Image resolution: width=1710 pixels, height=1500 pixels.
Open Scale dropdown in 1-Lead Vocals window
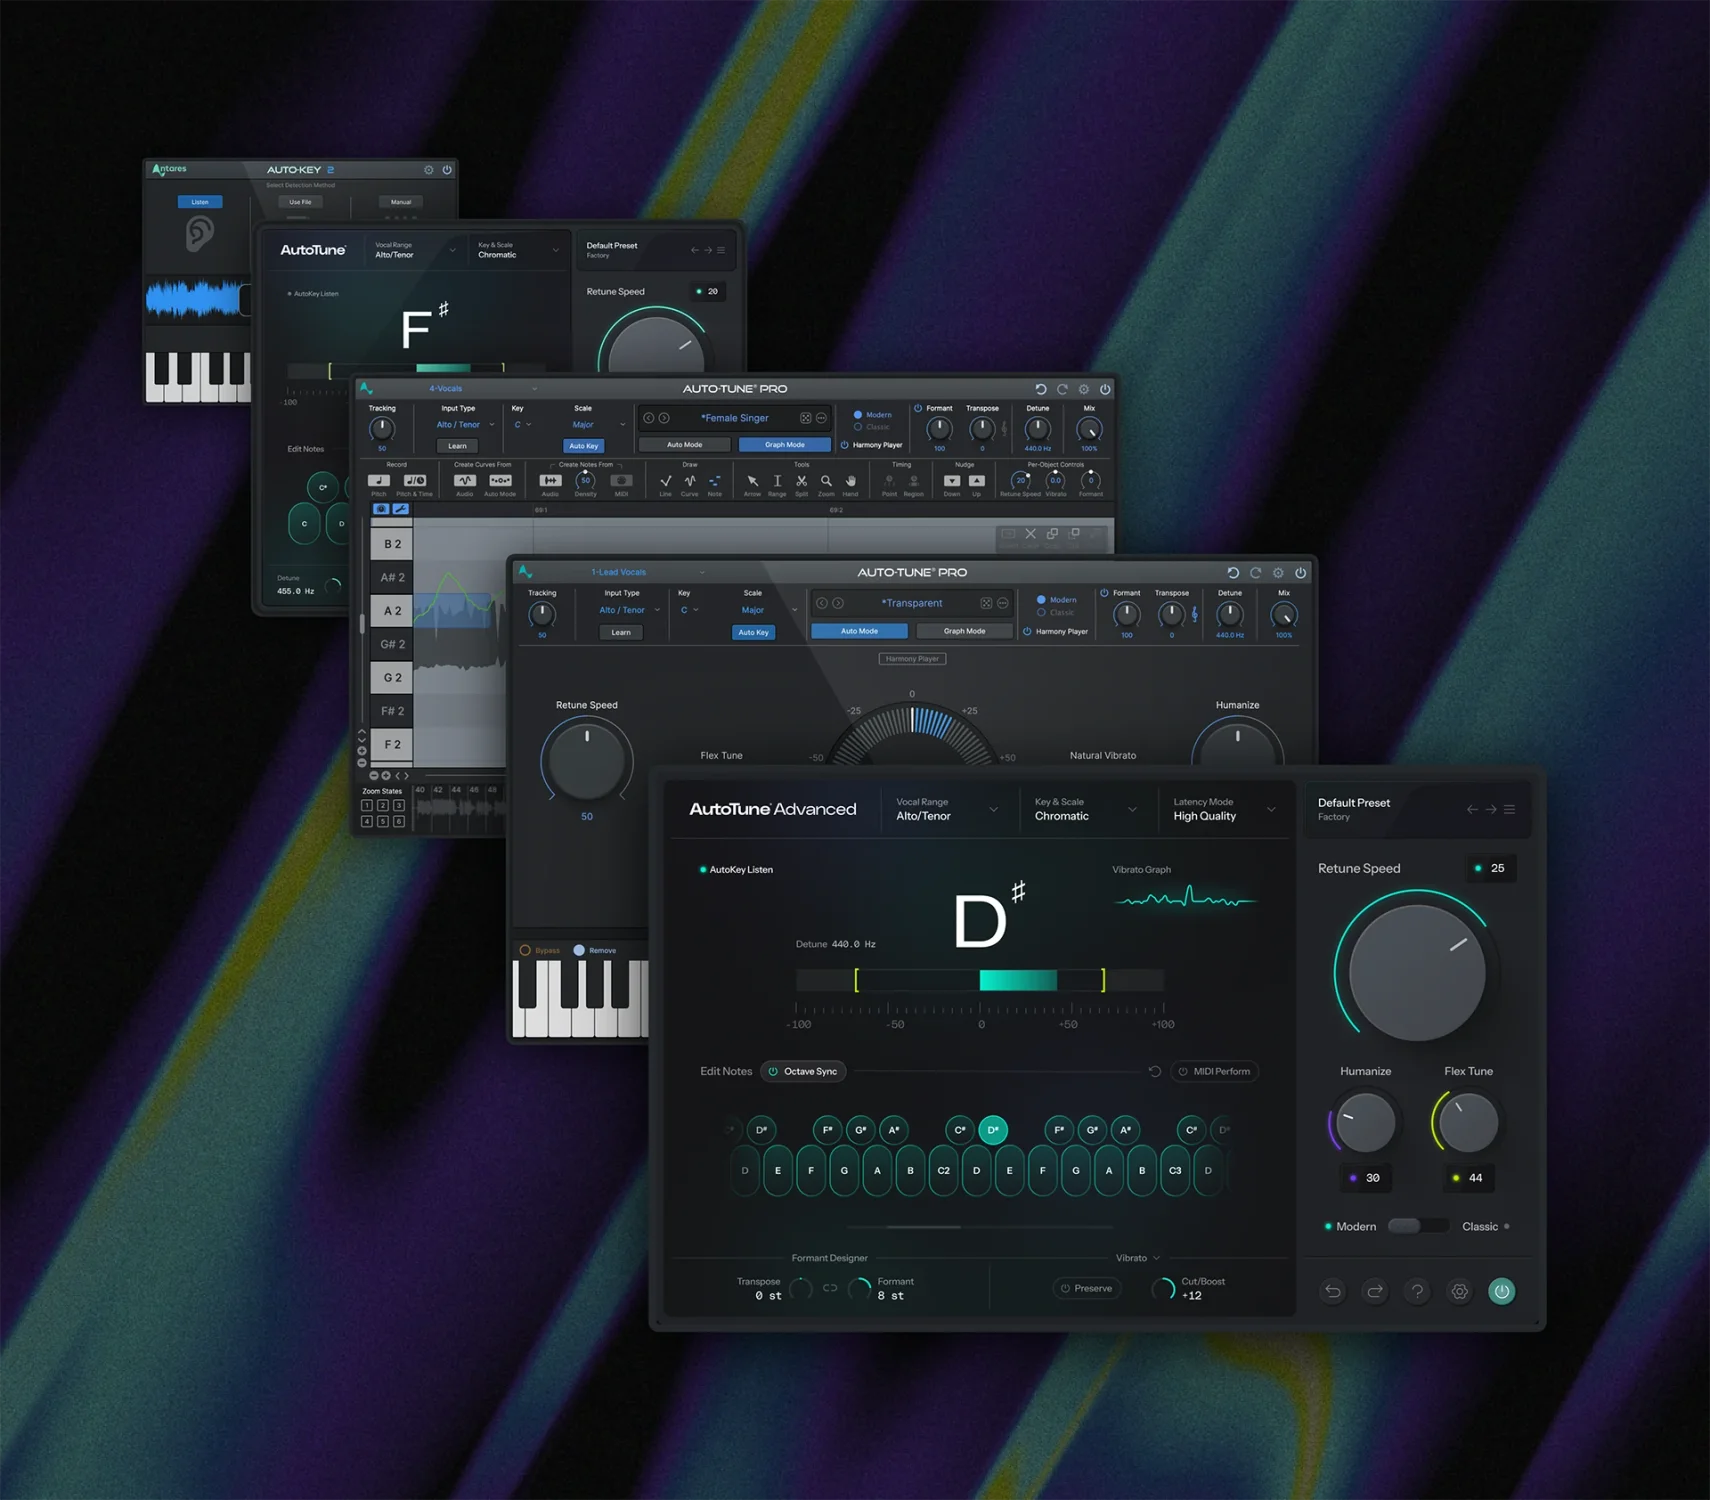[x=769, y=610]
